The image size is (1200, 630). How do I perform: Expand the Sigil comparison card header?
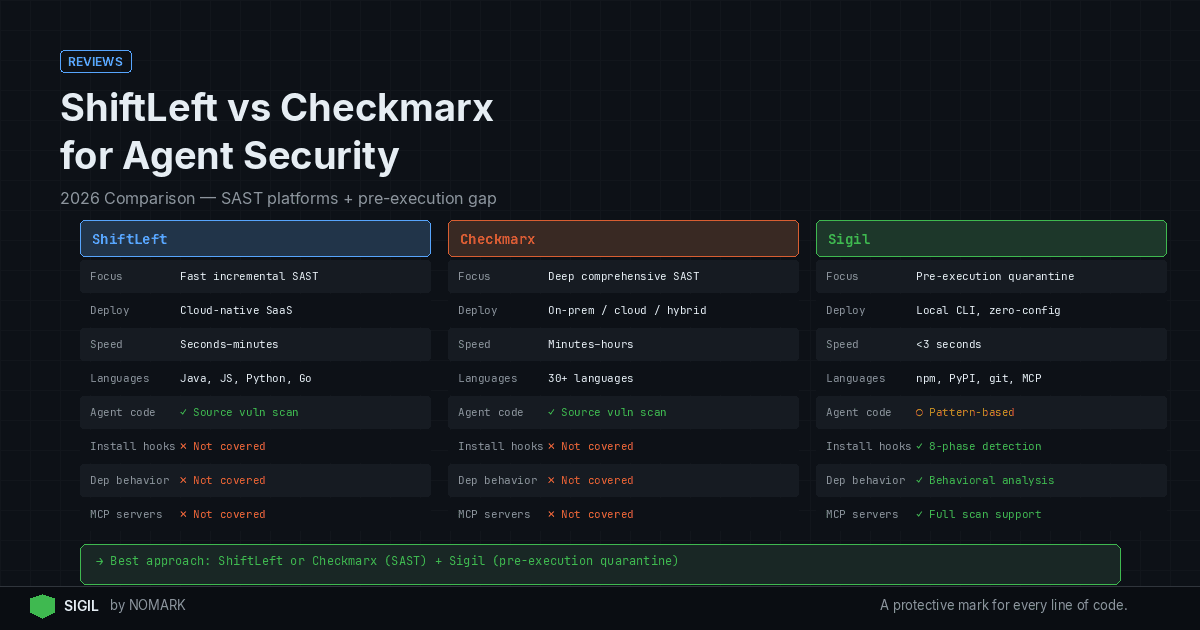coord(991,238)
